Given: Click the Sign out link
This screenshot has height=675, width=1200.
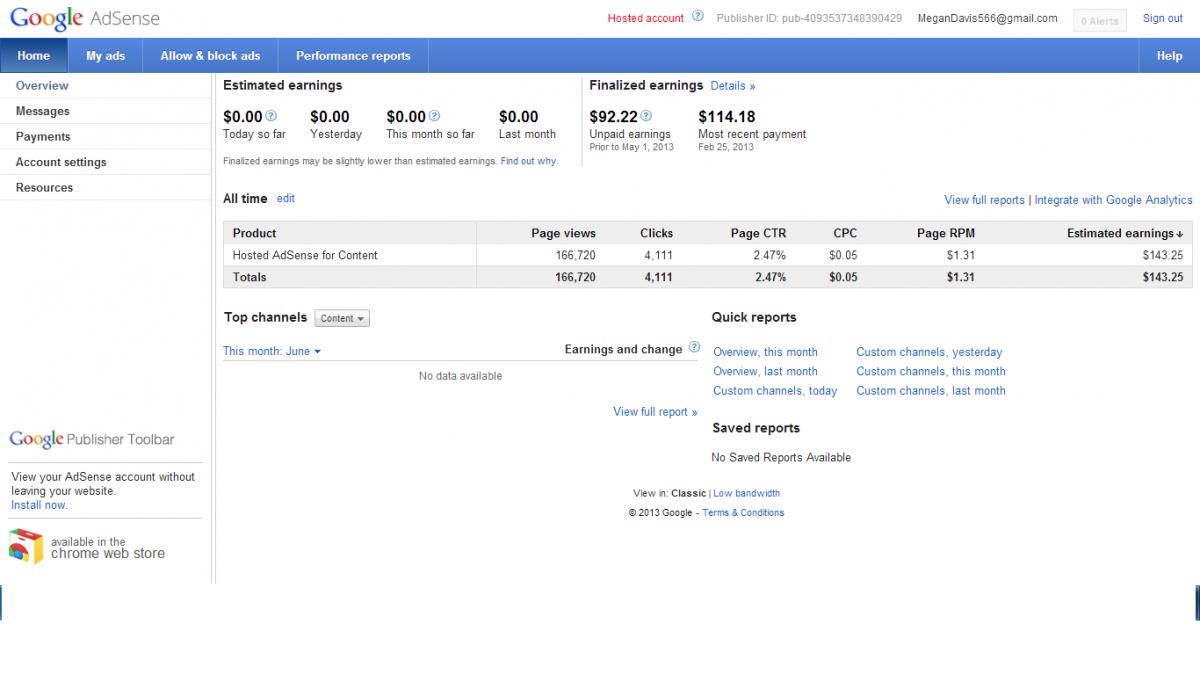Looking at the screenshot, I should 1163,18.
